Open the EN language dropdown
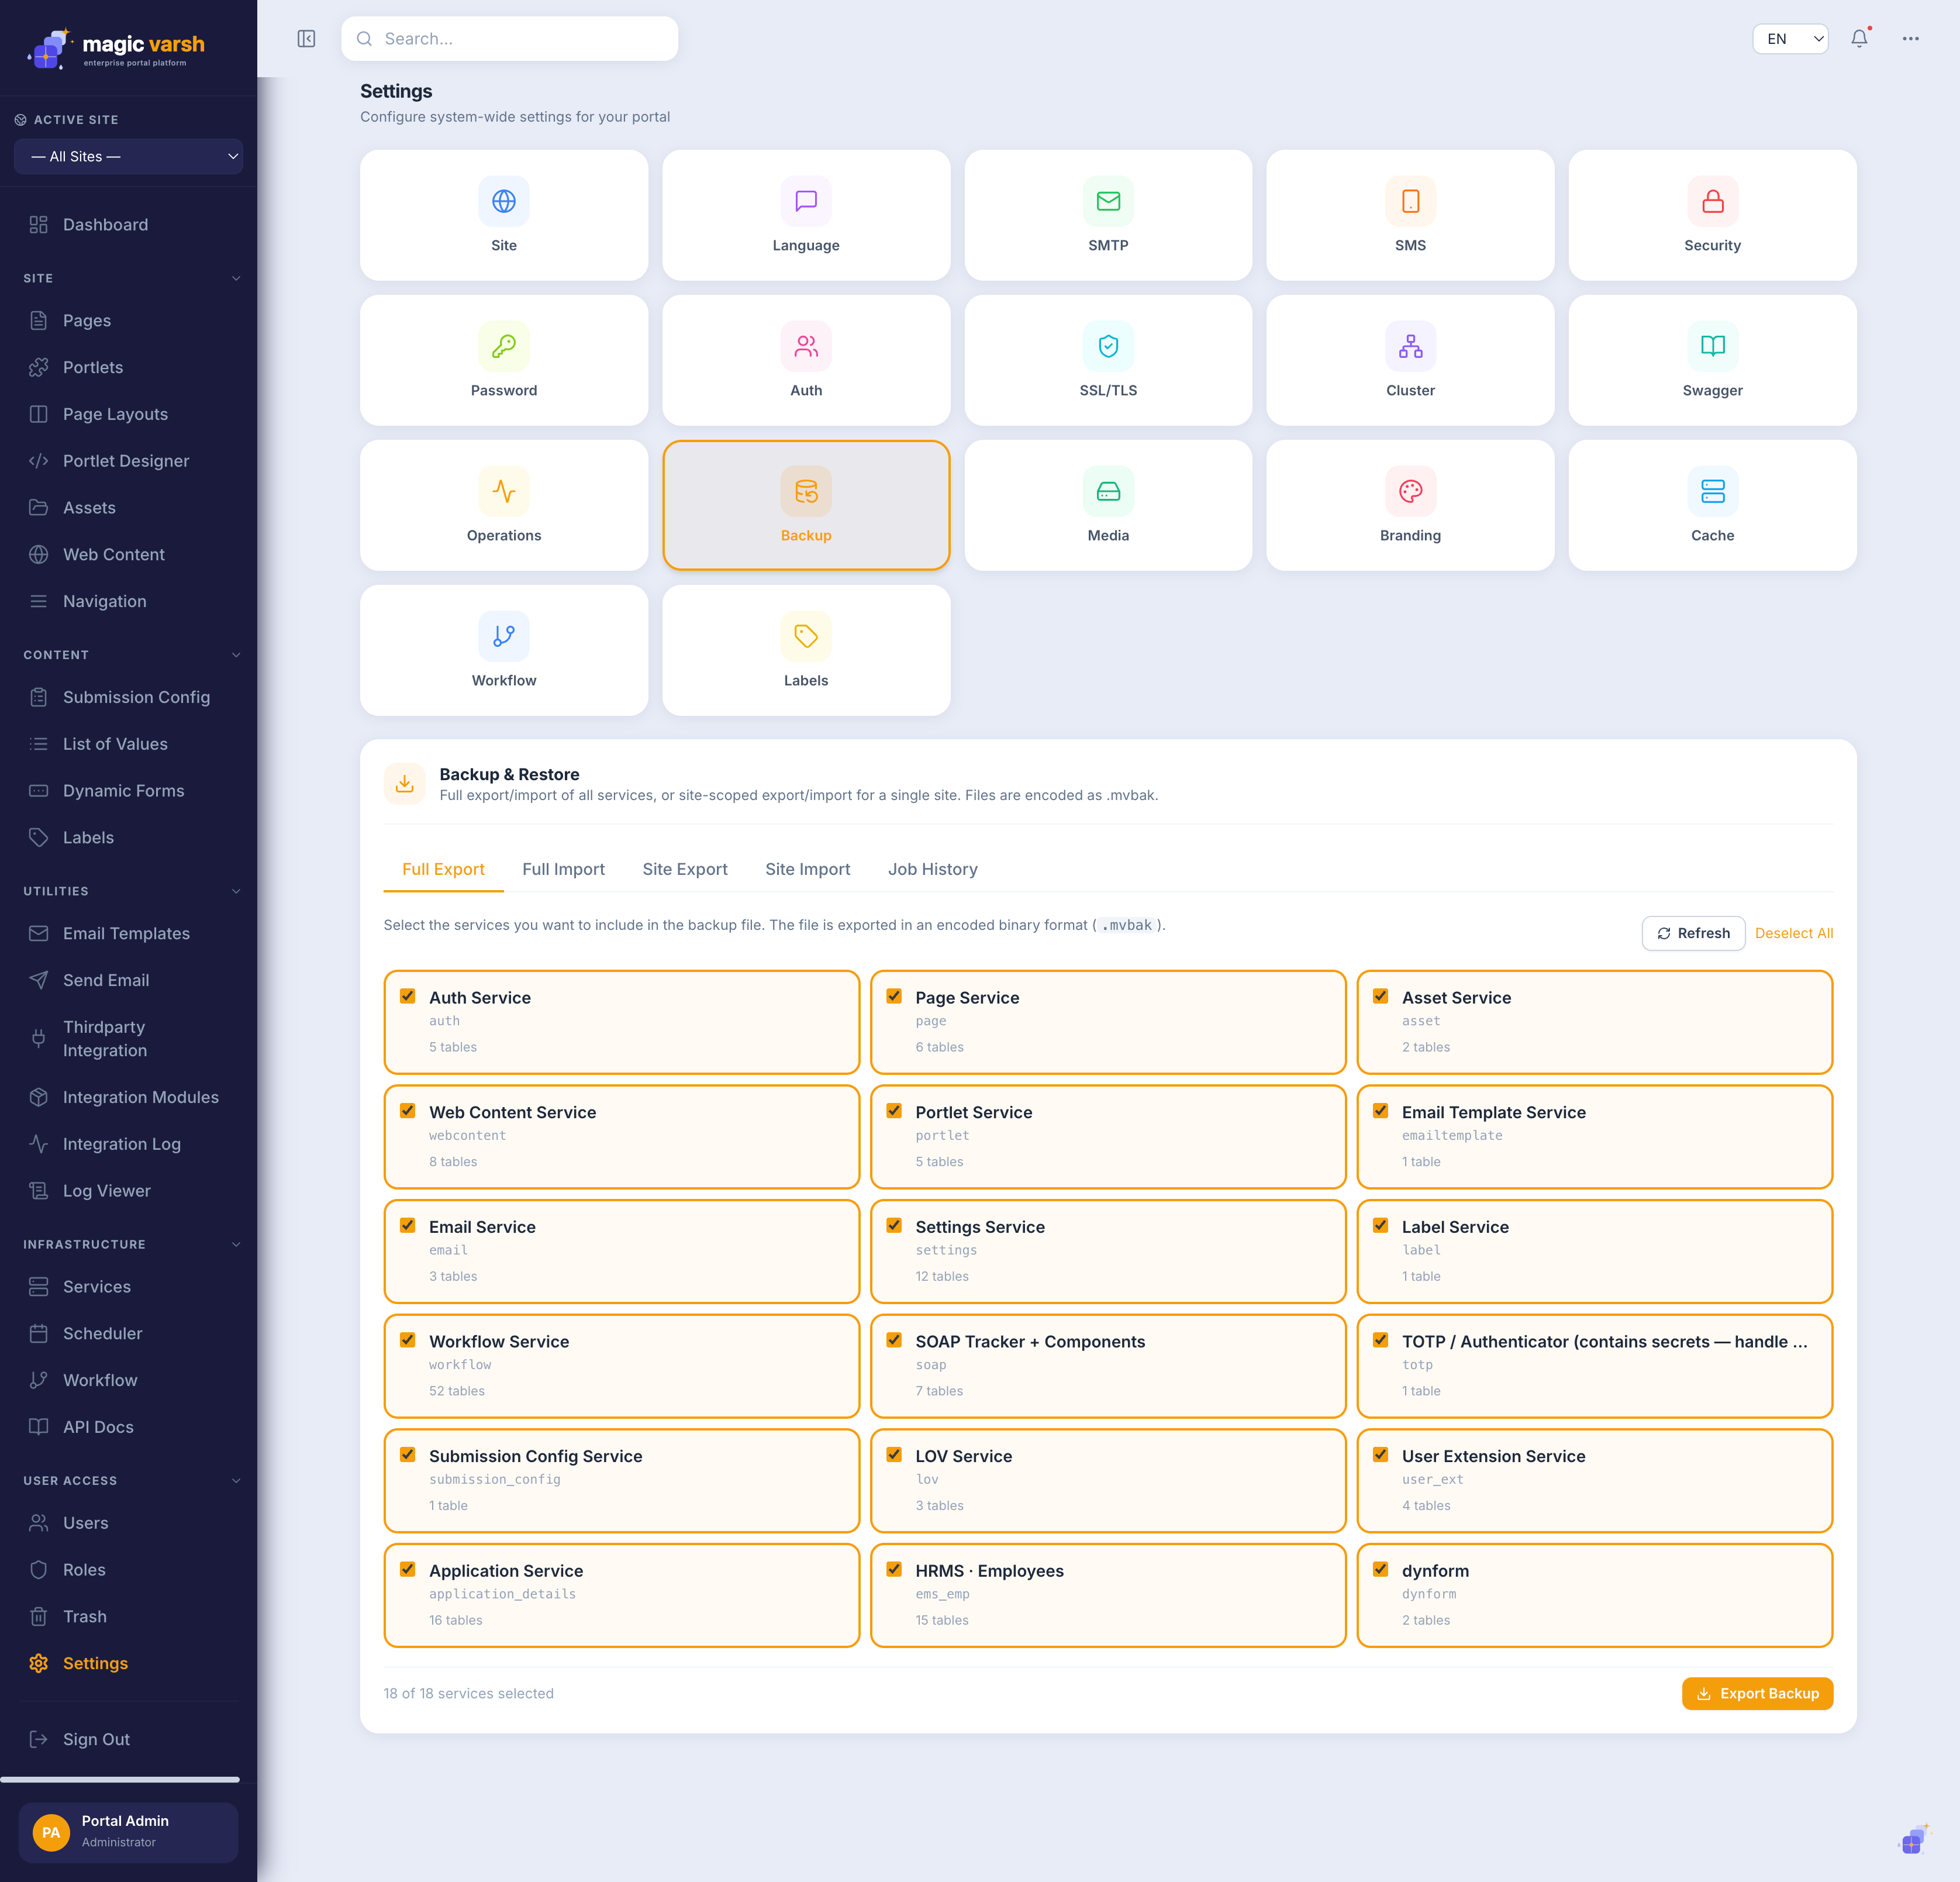The height and width of the screenshot is (1882, 1960). click(x=1790, y=39)
